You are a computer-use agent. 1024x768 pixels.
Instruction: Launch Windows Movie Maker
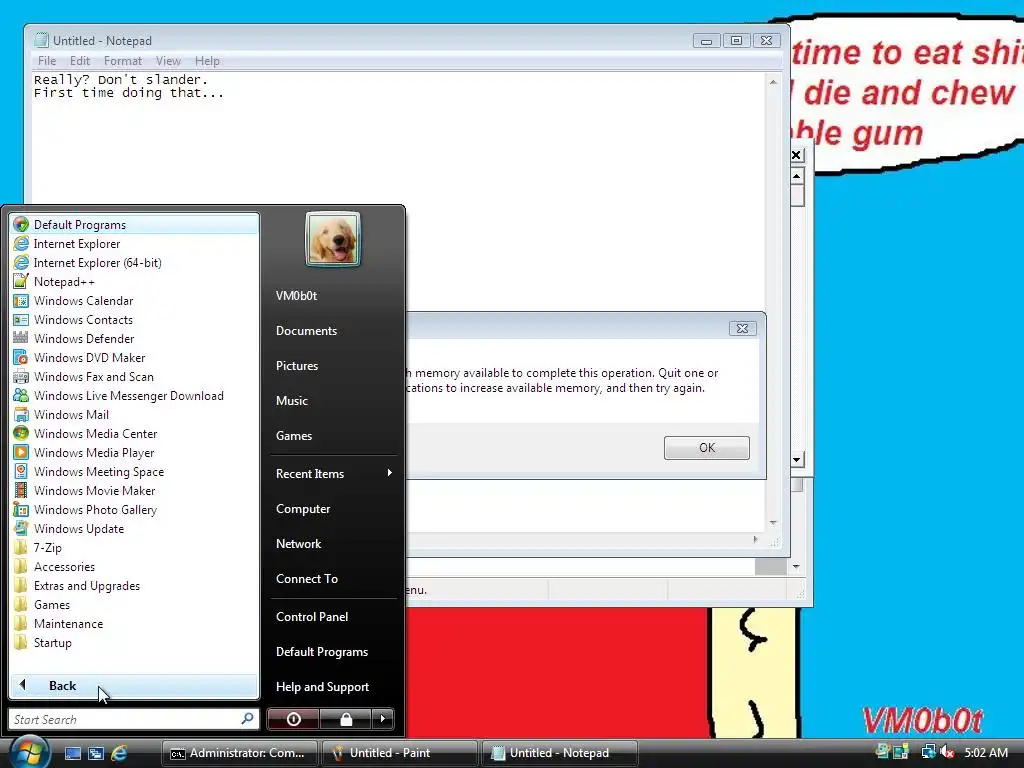[x=135, y=490]
